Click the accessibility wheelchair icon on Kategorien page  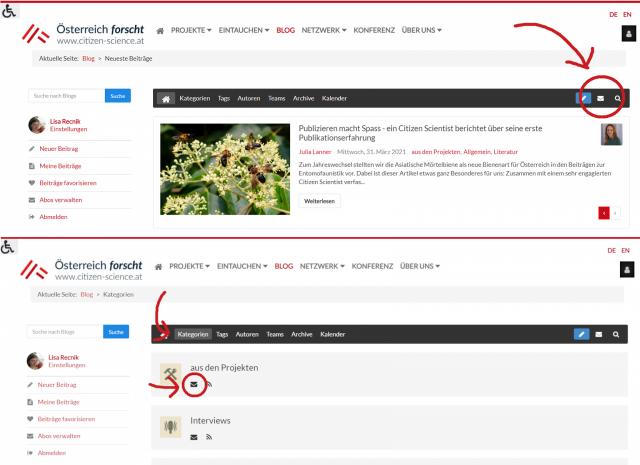pyautogui.click(x=7, y=247)
